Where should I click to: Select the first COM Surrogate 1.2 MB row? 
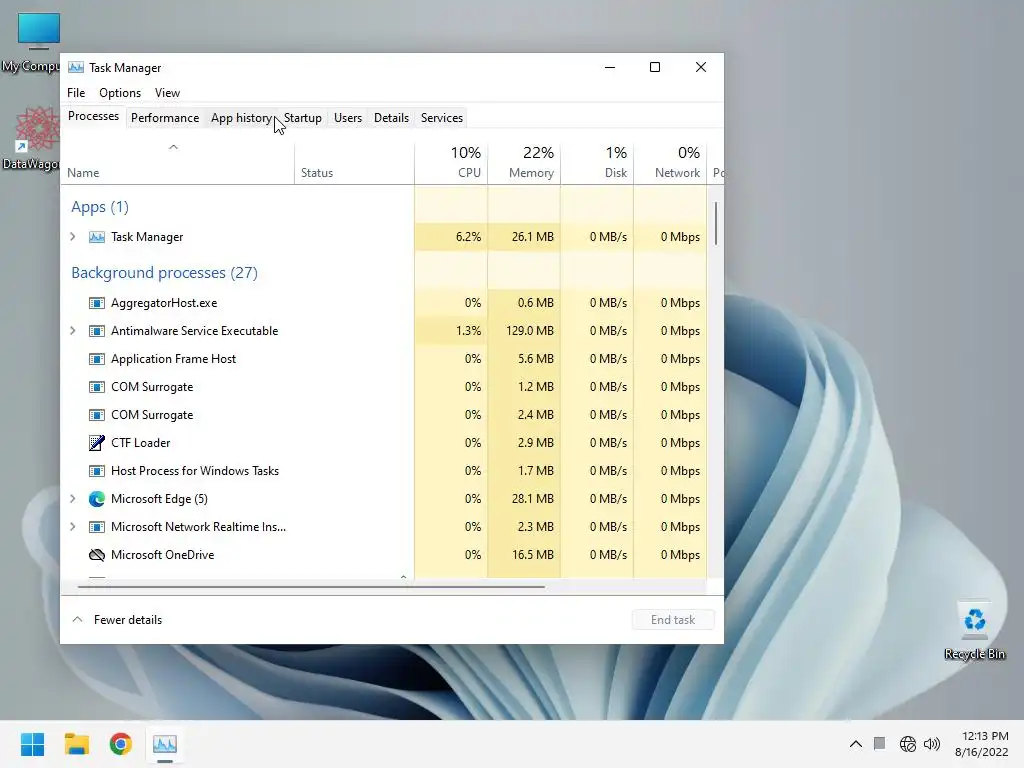[x=384, y=387]
